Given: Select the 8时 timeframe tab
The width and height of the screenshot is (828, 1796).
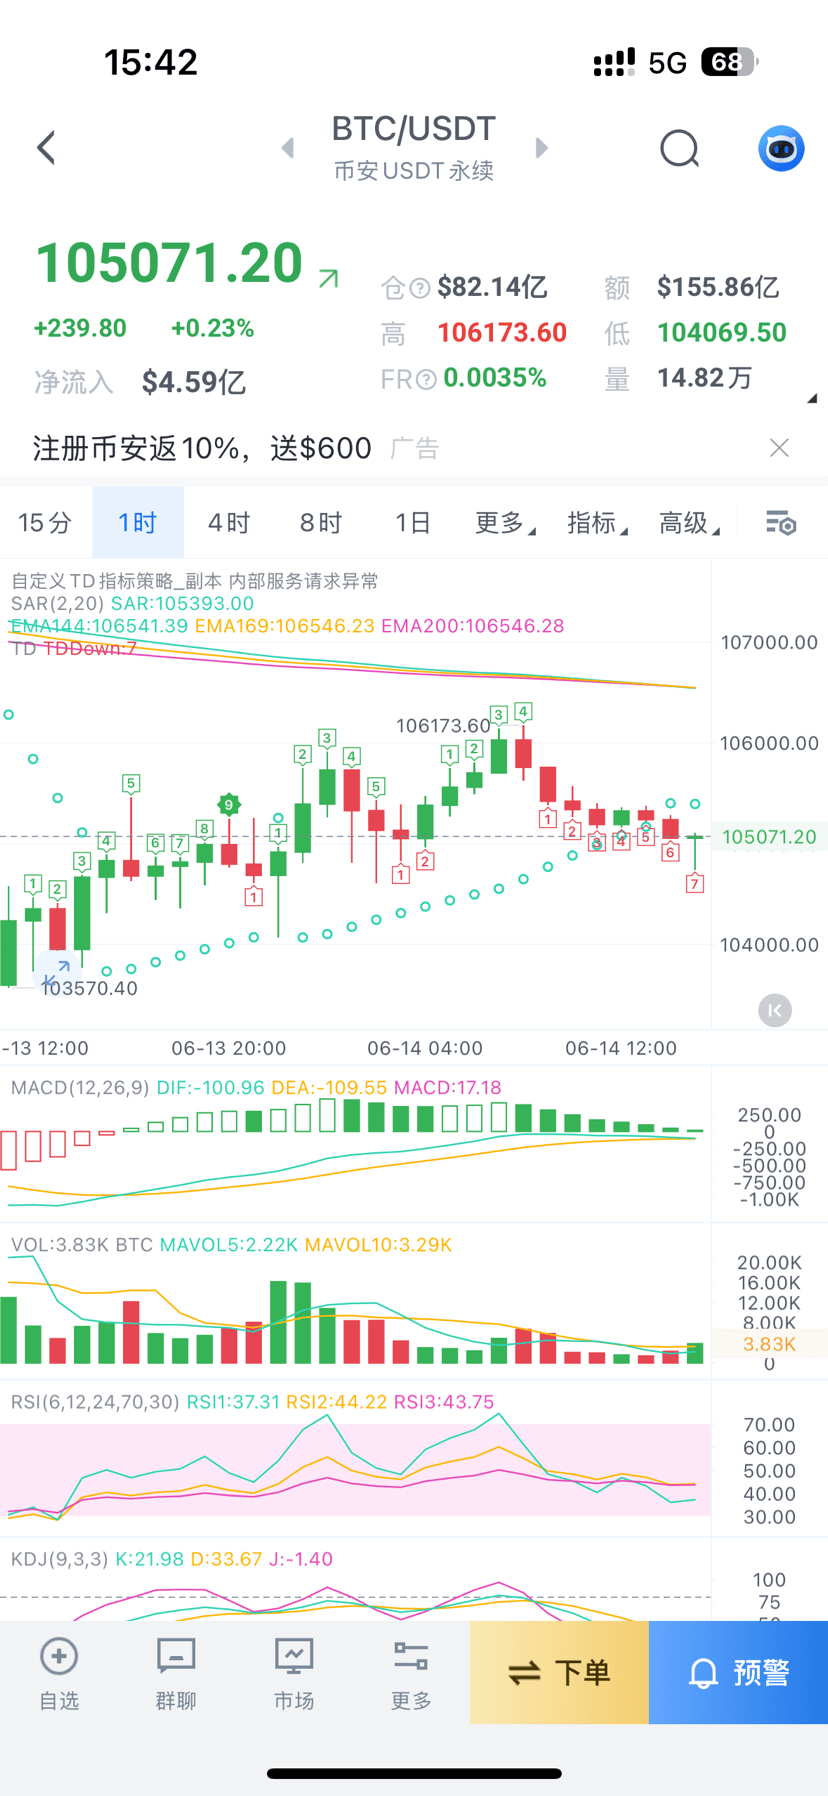Looking at the screenshot, I should coord(321,522).
